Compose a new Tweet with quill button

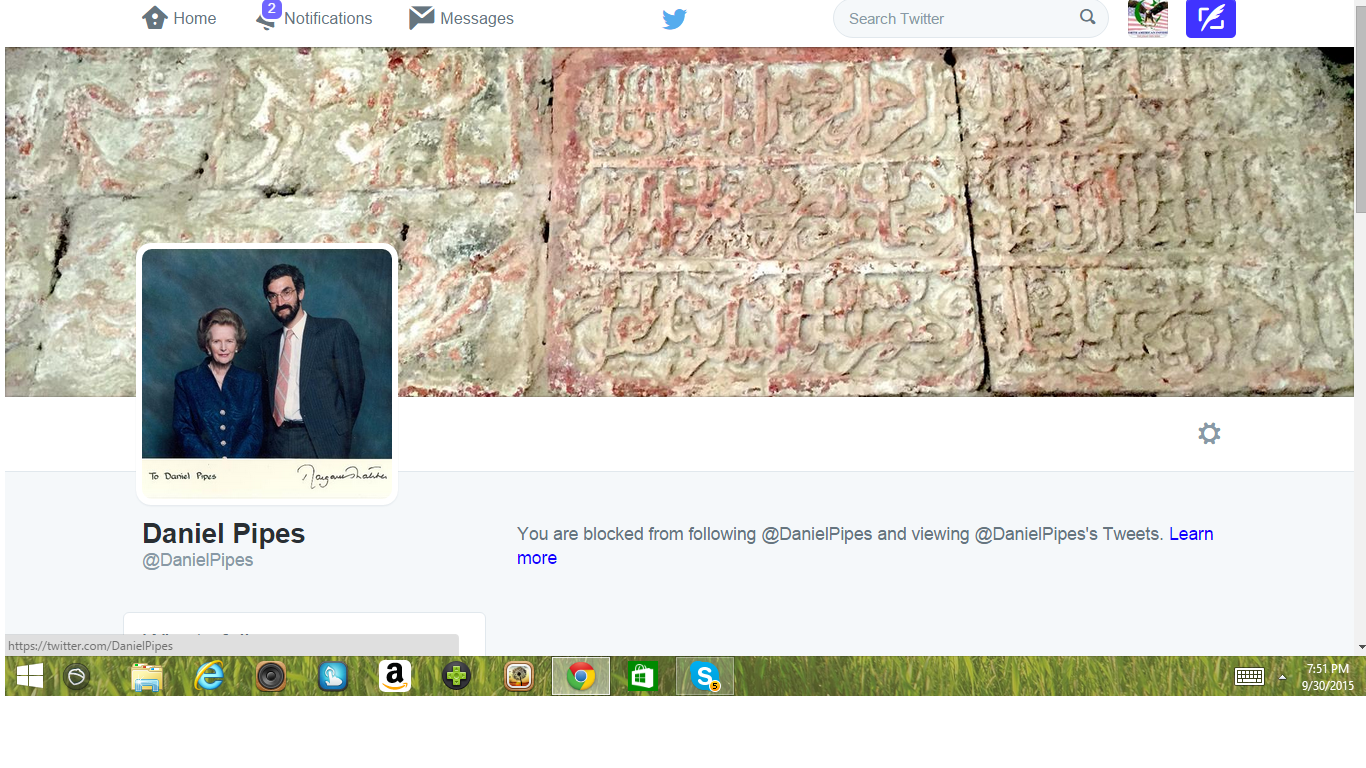(1210, 18)
